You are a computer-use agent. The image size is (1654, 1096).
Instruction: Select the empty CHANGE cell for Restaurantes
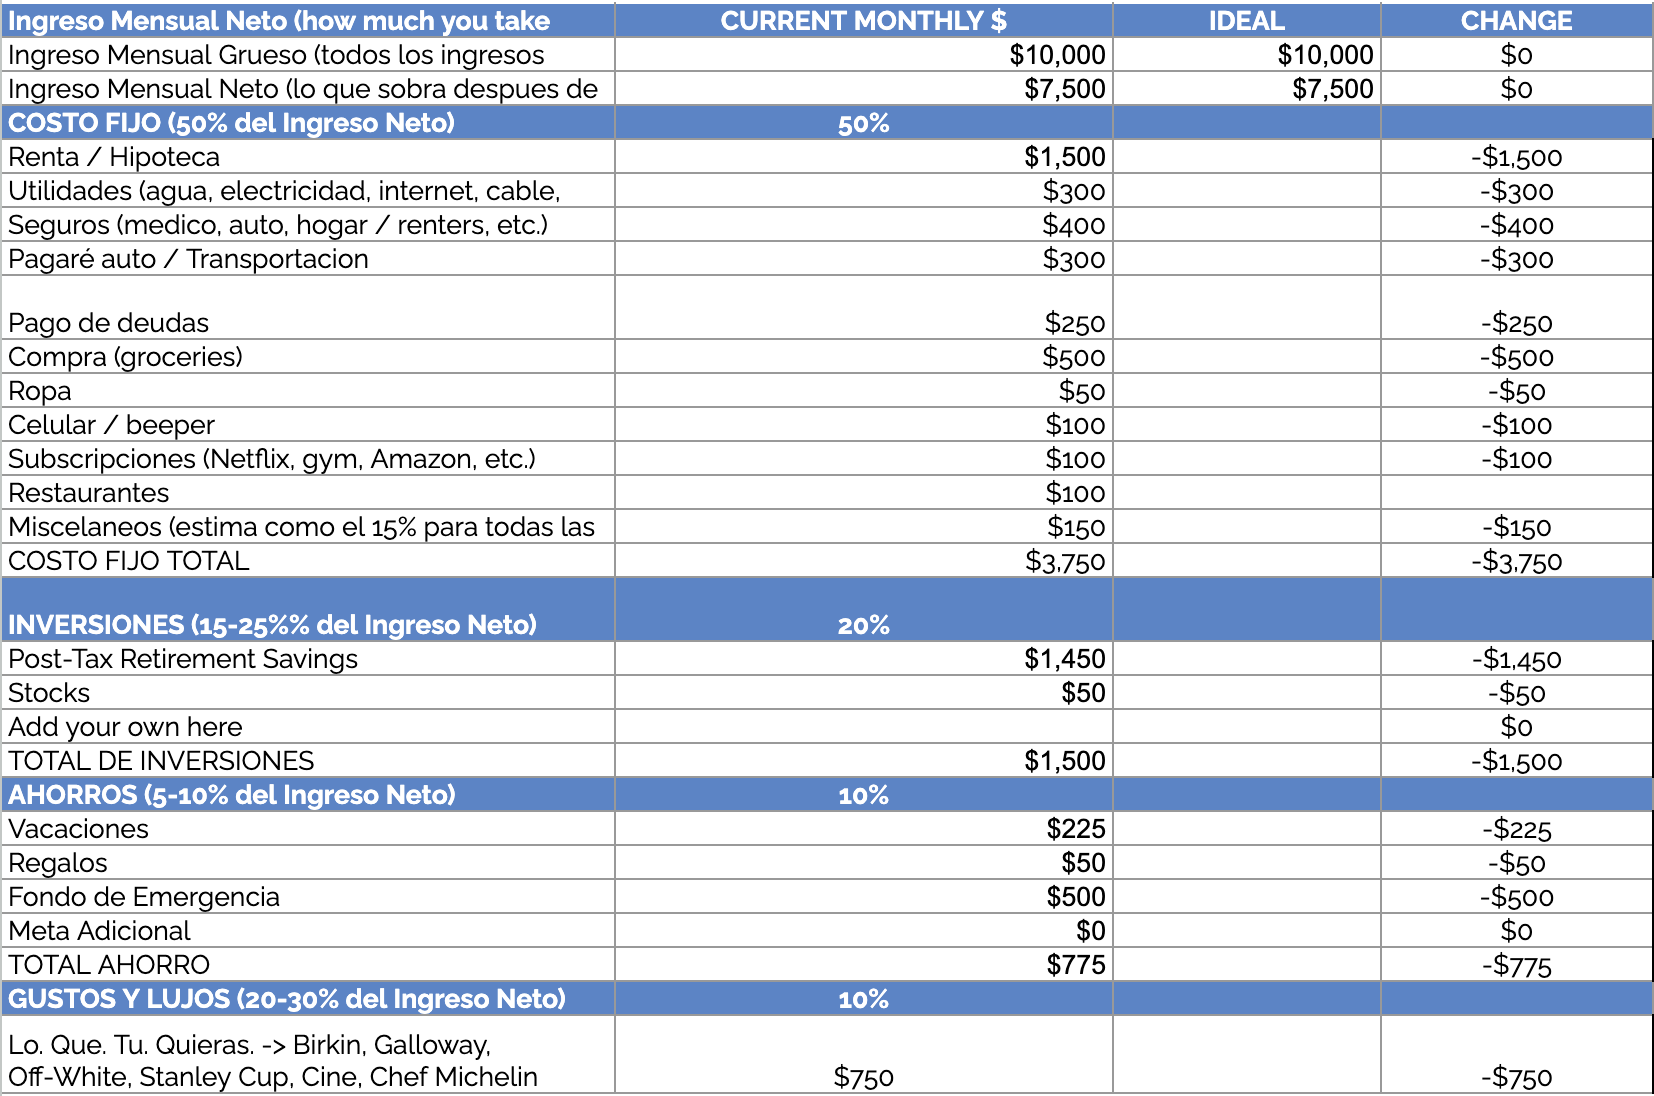point(1516,493)
